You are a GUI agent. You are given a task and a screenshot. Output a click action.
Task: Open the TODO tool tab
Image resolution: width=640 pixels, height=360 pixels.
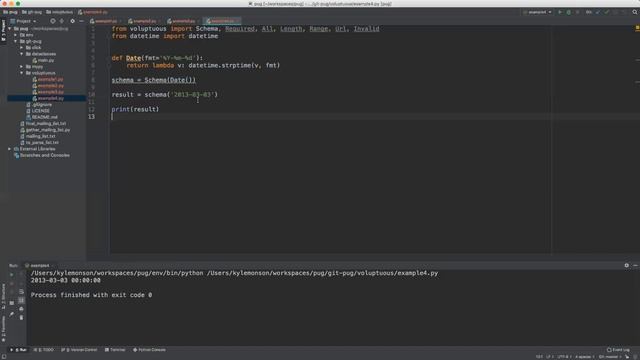[x=44, y=350]
